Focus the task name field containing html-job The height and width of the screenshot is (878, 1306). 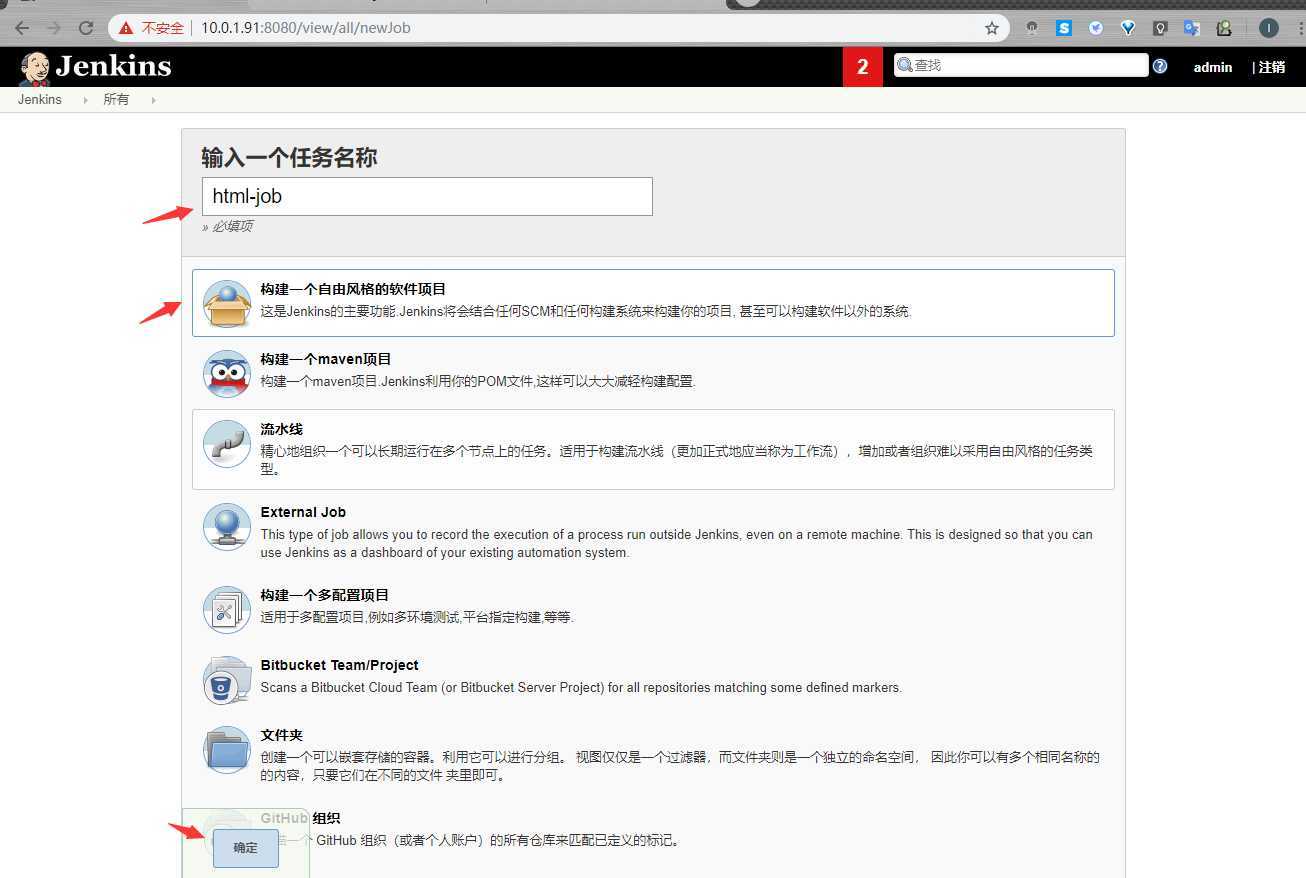(427, 196)
